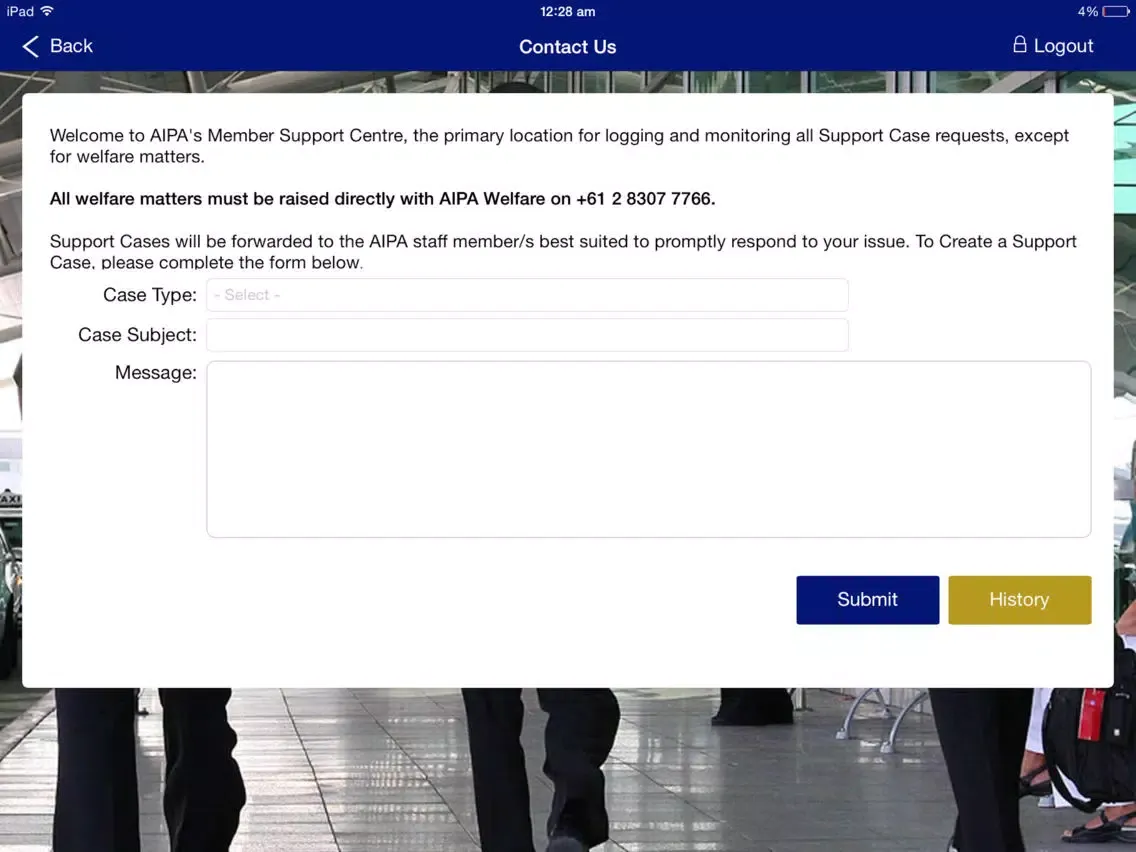Tap the Case Type label

tap(150, 295)
